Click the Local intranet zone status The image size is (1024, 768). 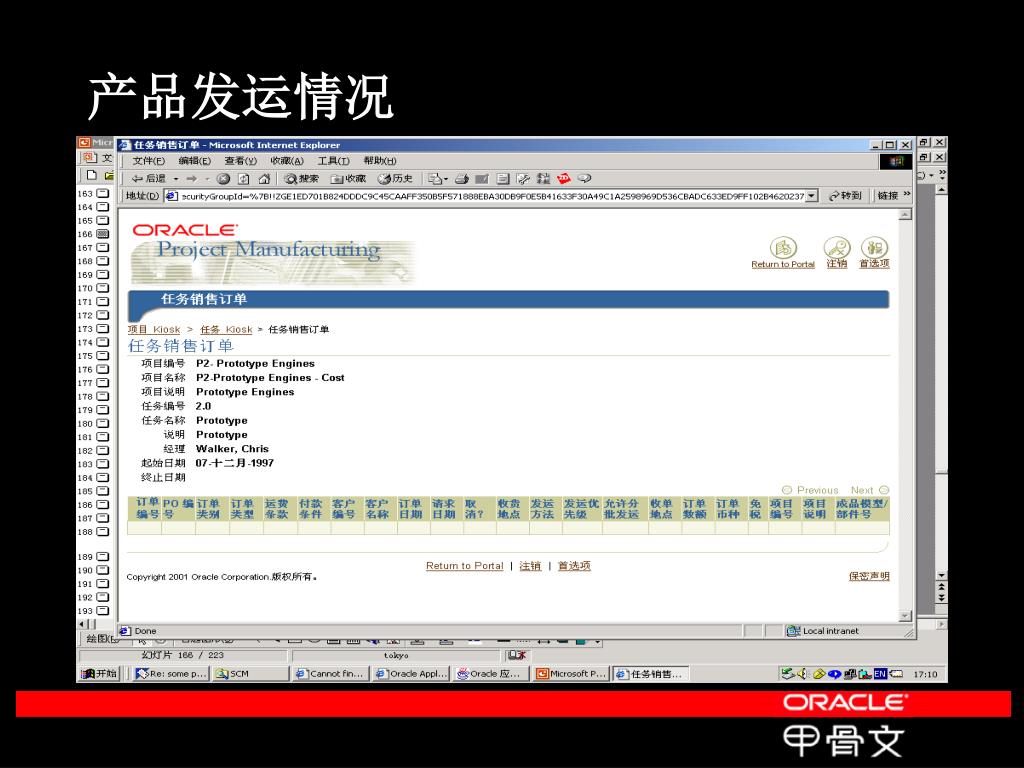(823, 631)
